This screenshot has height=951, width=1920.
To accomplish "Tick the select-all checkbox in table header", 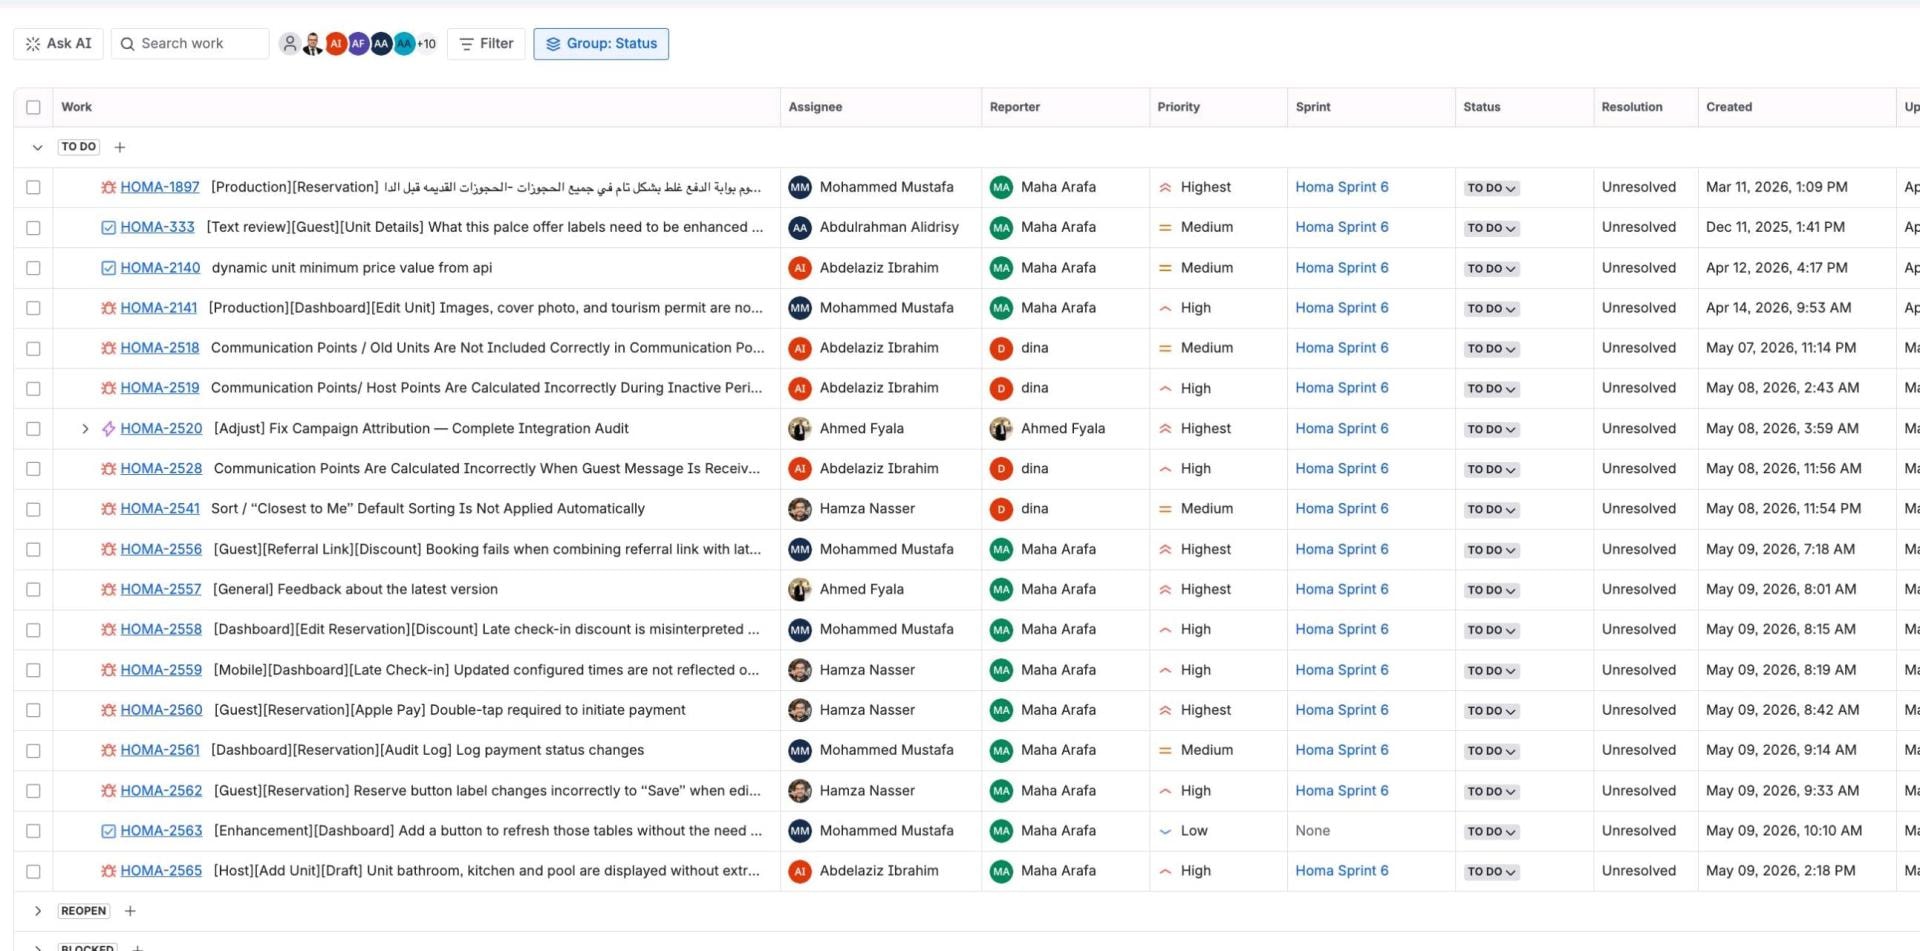I will pyautogui.click(x=33, y=107).
